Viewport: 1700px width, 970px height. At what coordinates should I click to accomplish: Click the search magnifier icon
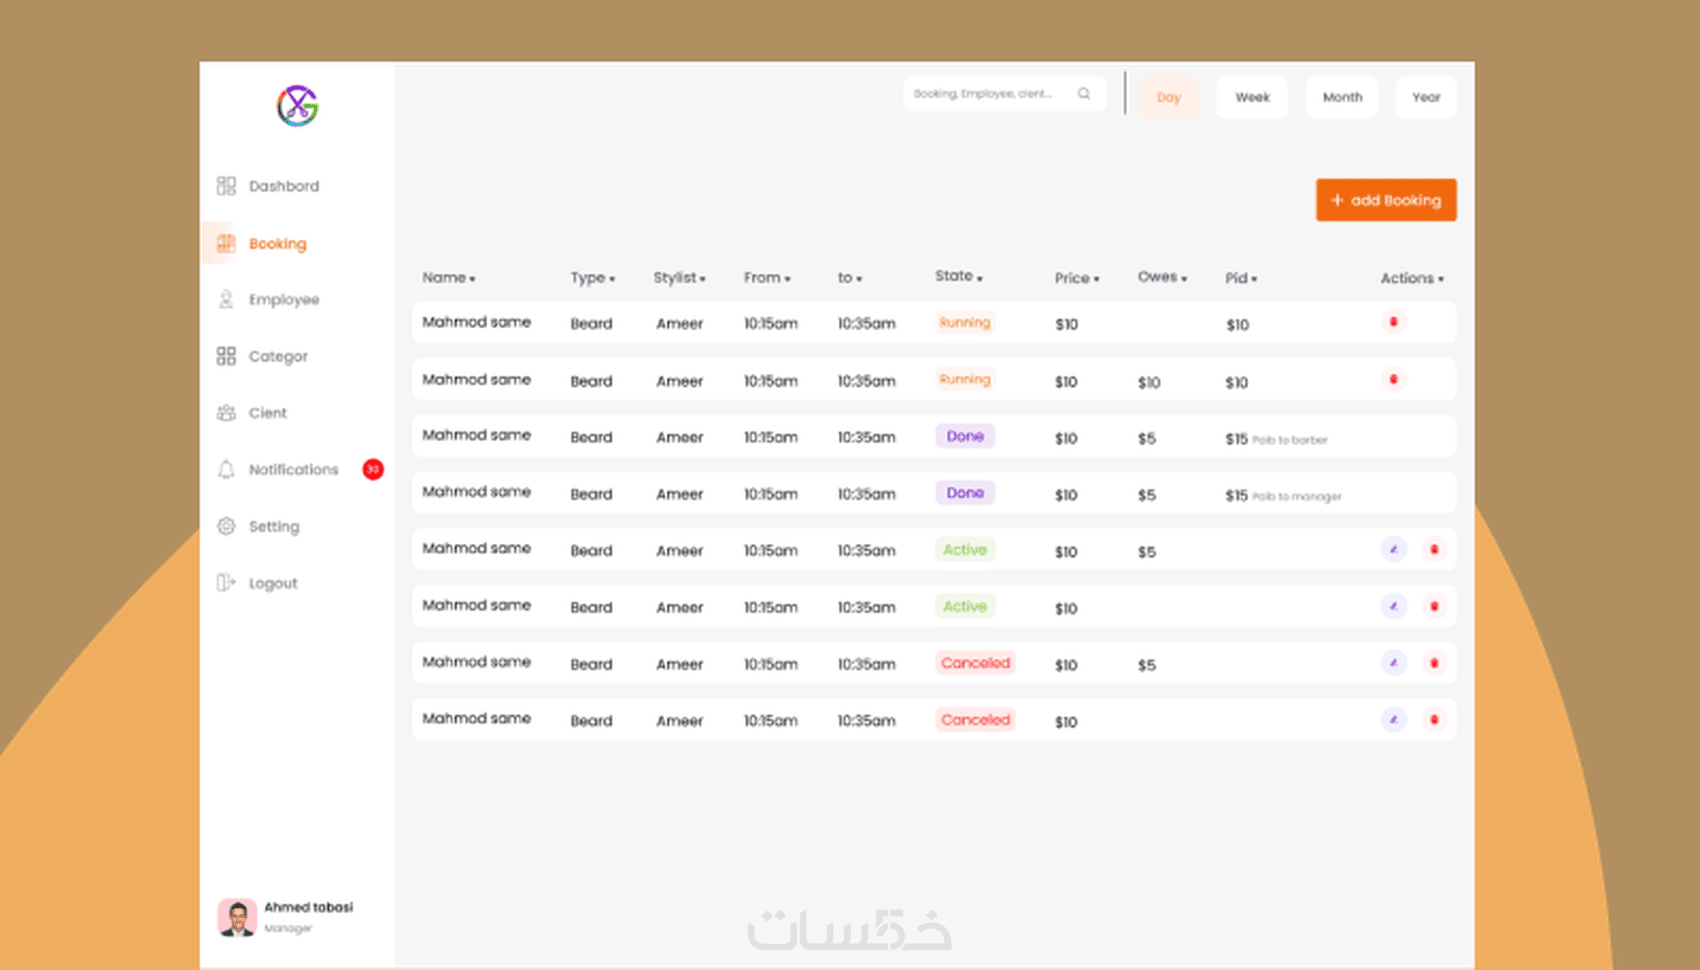point(1084,93)
